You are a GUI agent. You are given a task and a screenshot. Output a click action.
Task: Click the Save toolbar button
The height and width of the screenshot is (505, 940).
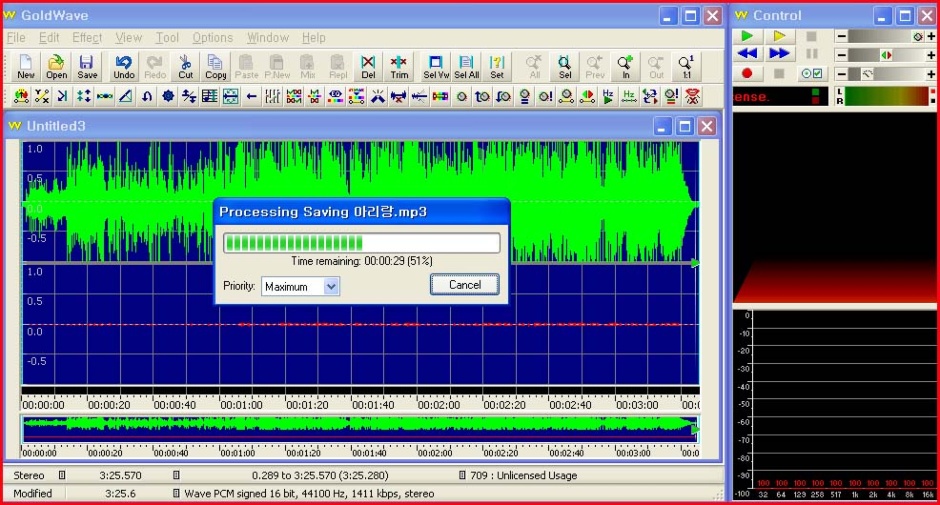click(x=87, y=67)
